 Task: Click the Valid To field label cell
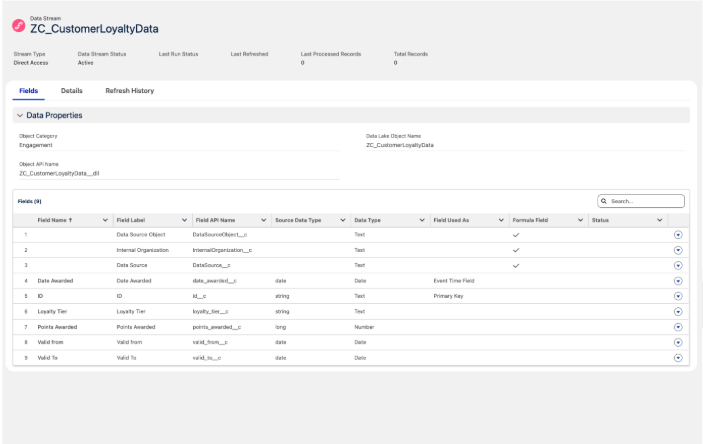coord(126,358)
